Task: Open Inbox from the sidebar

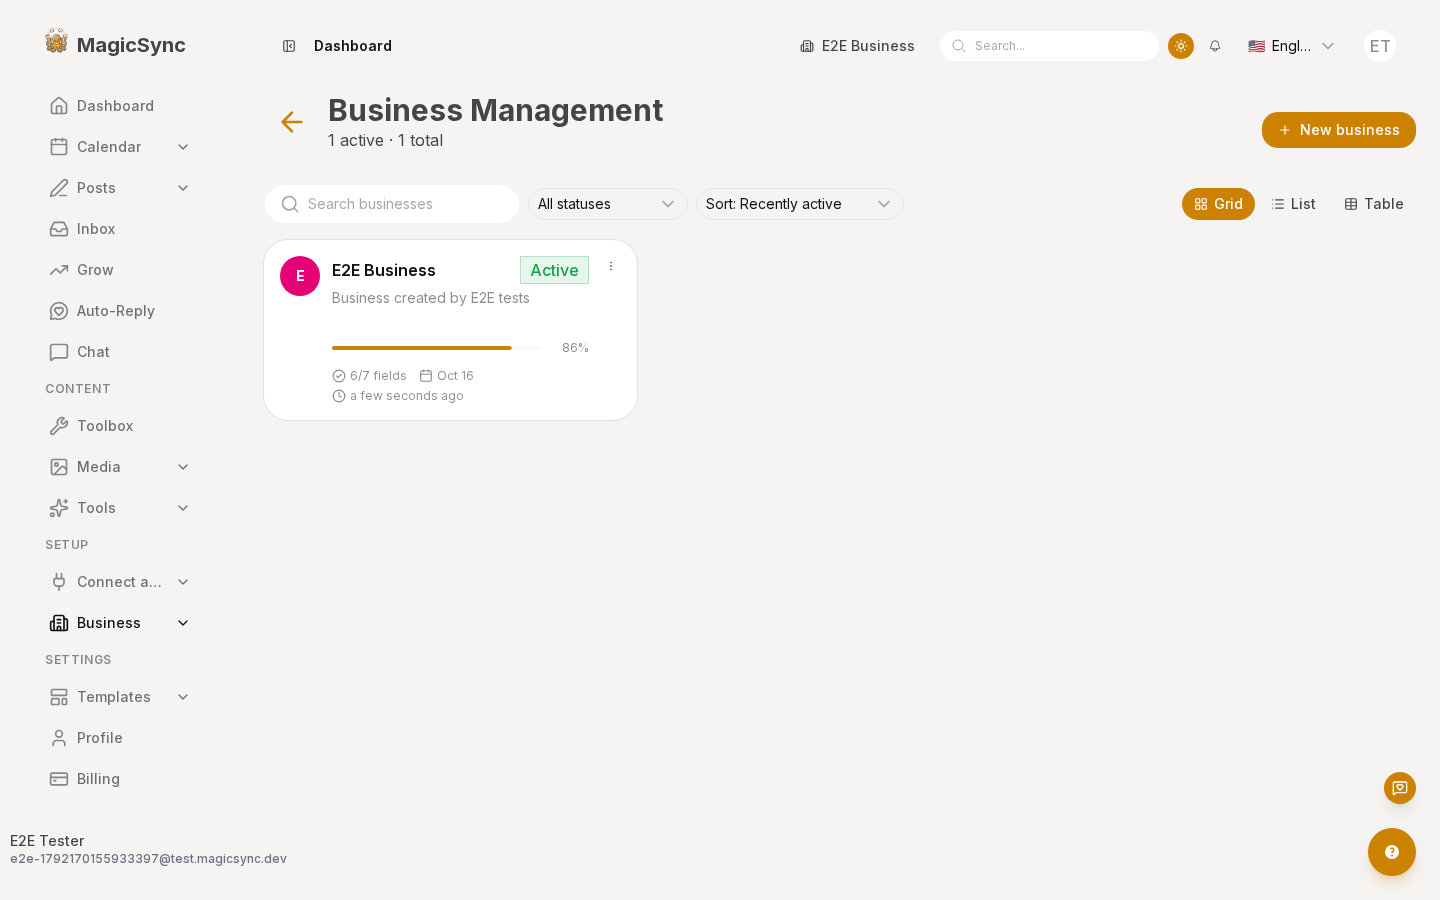Action: (120, 229)
